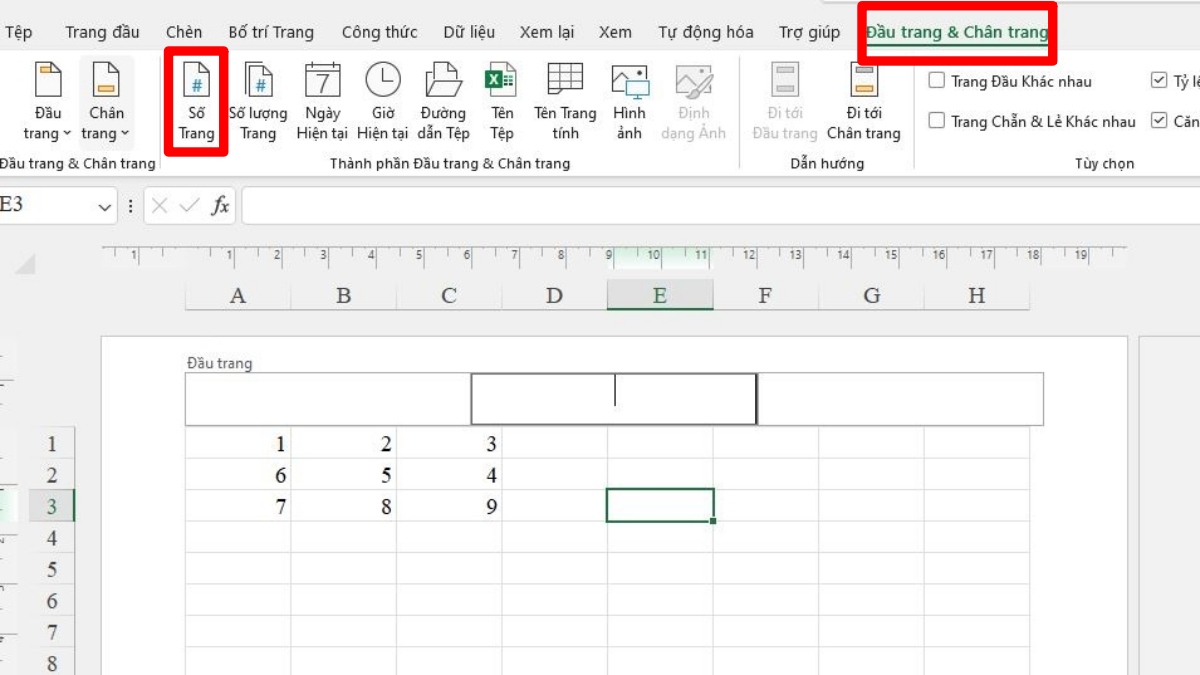Click the fx insert function button

pos(220,206)
